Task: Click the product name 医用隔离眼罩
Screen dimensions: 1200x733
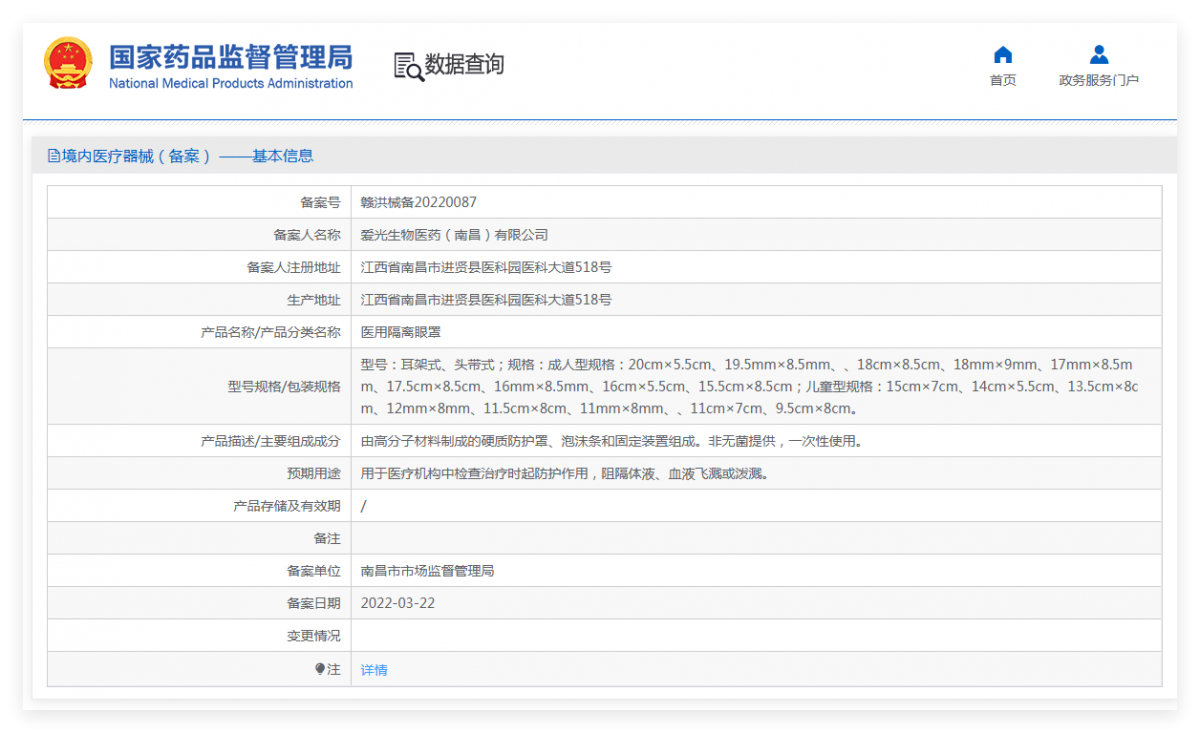Action: click(x=400, y=332)
